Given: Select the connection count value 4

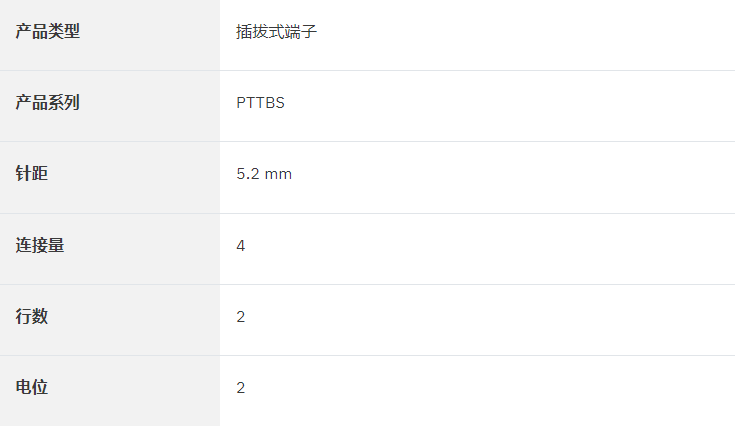Looking at the screenshot, I should coord(240,246).
